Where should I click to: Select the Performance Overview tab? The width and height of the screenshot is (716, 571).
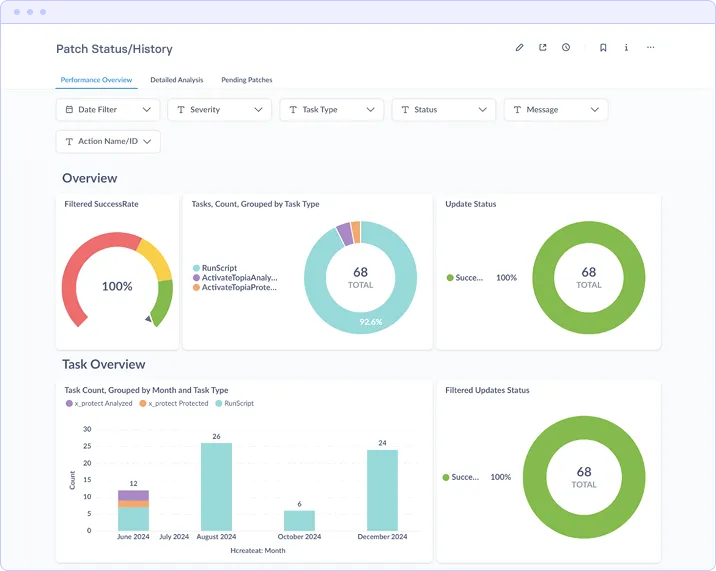tap(96, 80)
